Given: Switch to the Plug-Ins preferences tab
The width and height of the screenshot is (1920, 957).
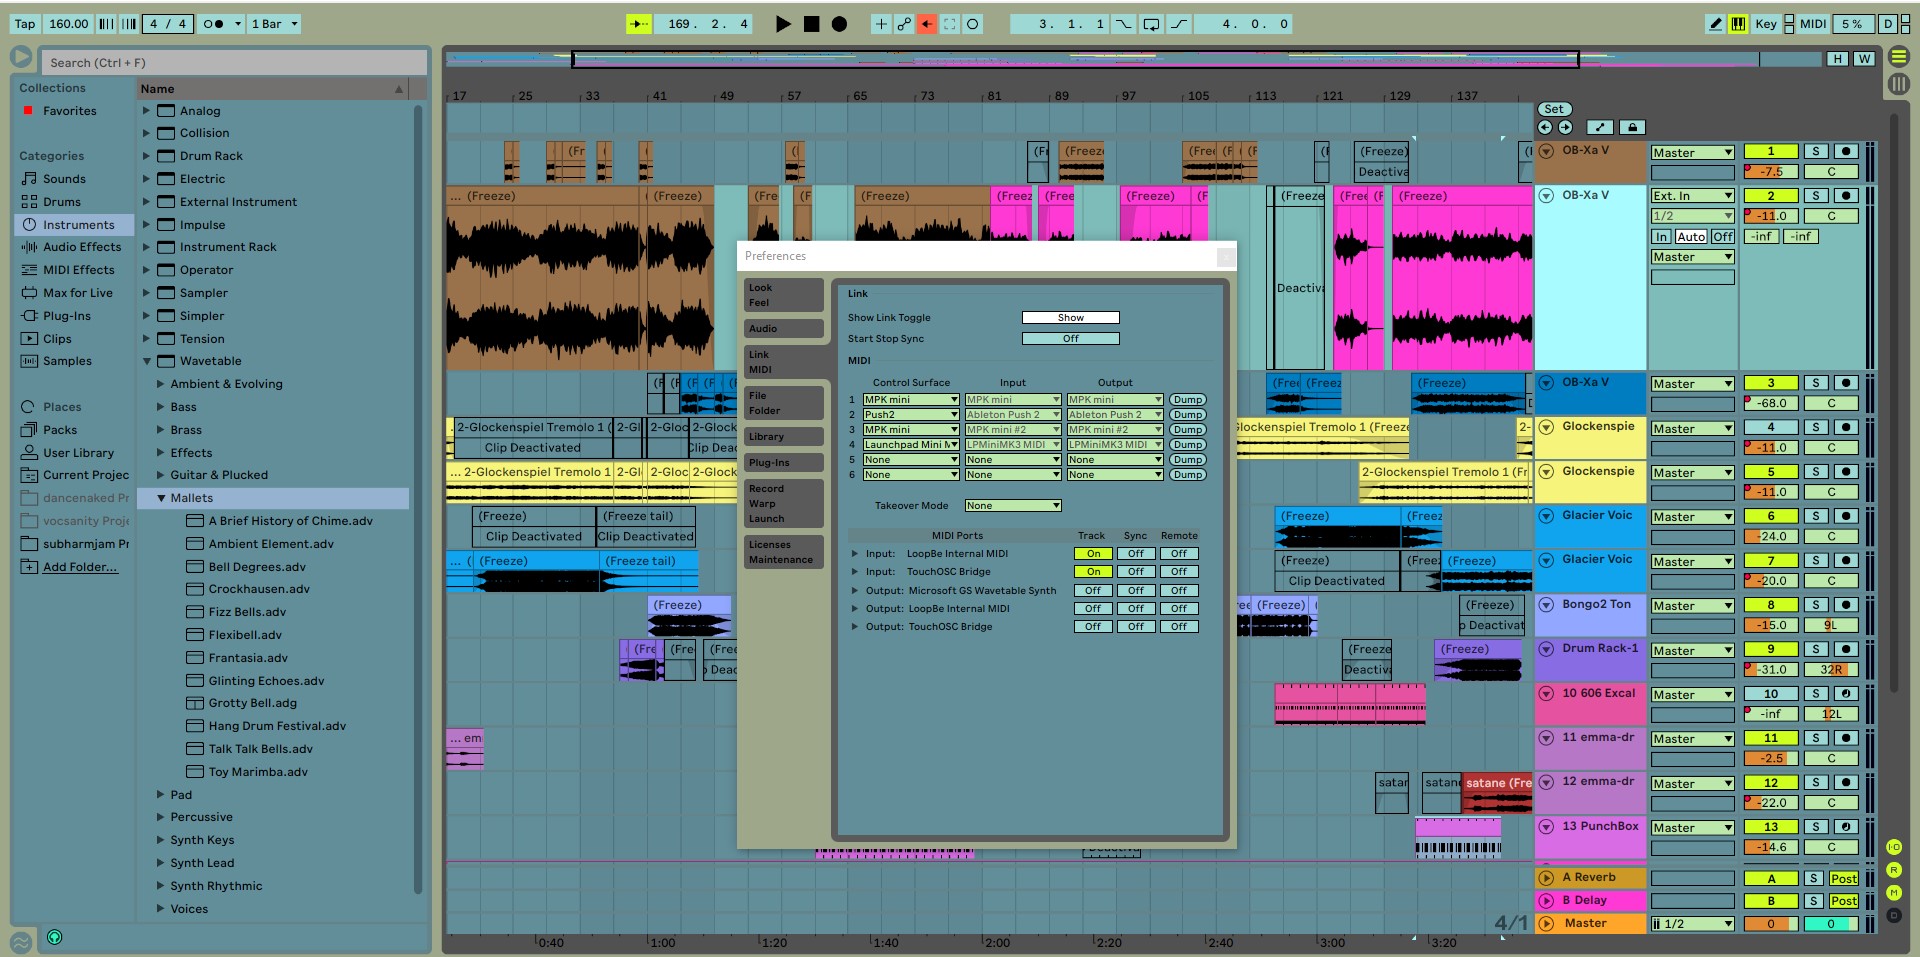Looking at the screenshot, I should 783,463.
